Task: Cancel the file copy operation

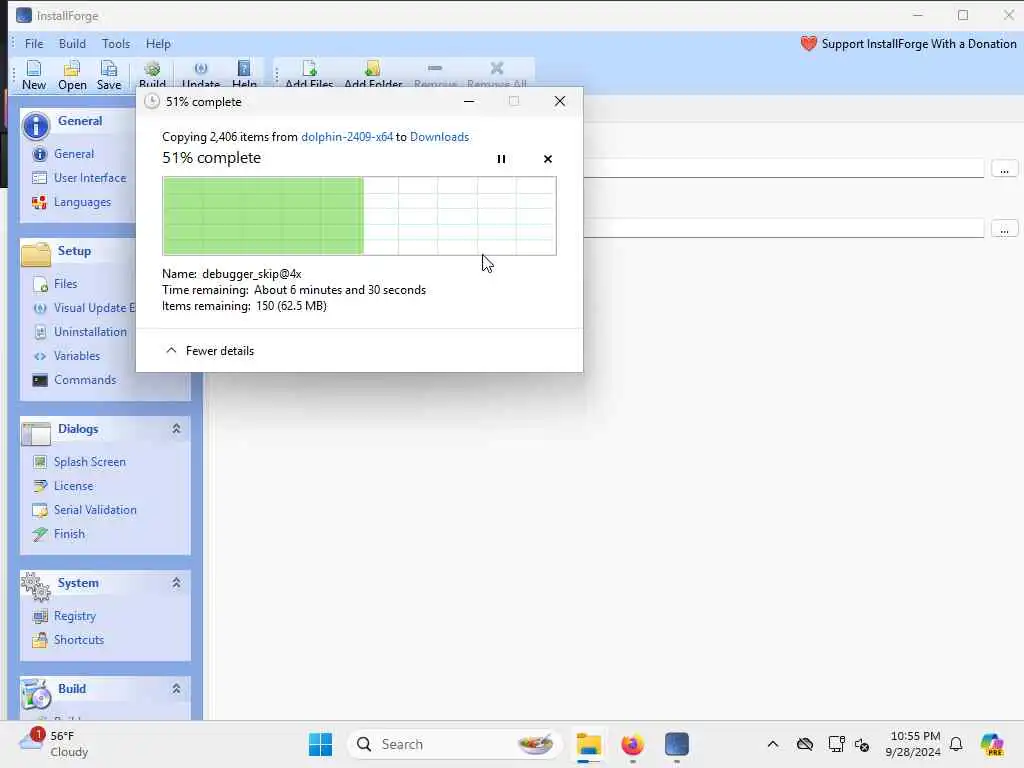Action: (548, 159)
